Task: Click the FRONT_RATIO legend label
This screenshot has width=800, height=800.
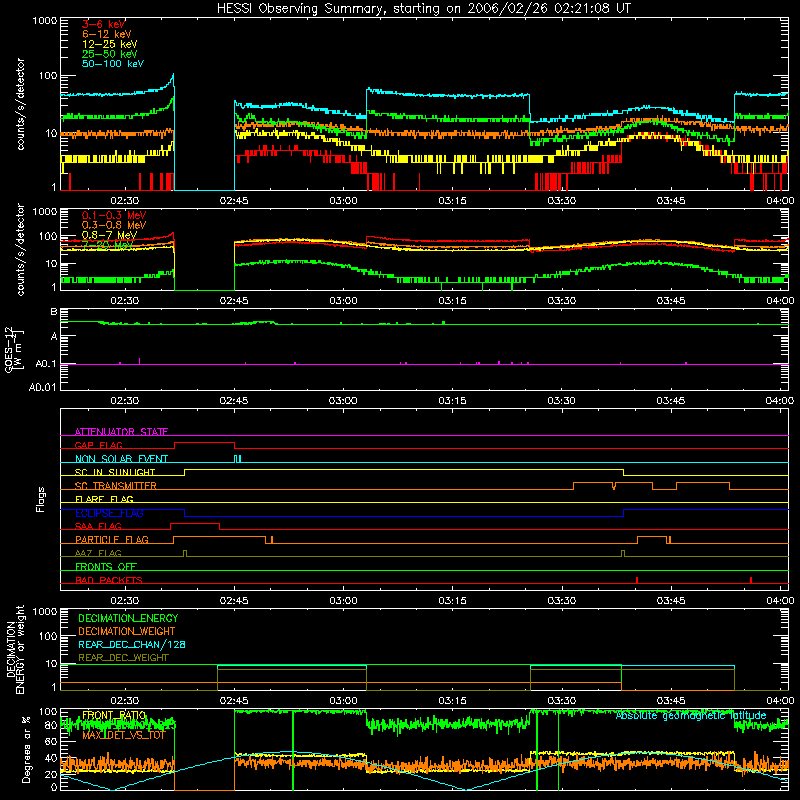Action: [114, 716]
